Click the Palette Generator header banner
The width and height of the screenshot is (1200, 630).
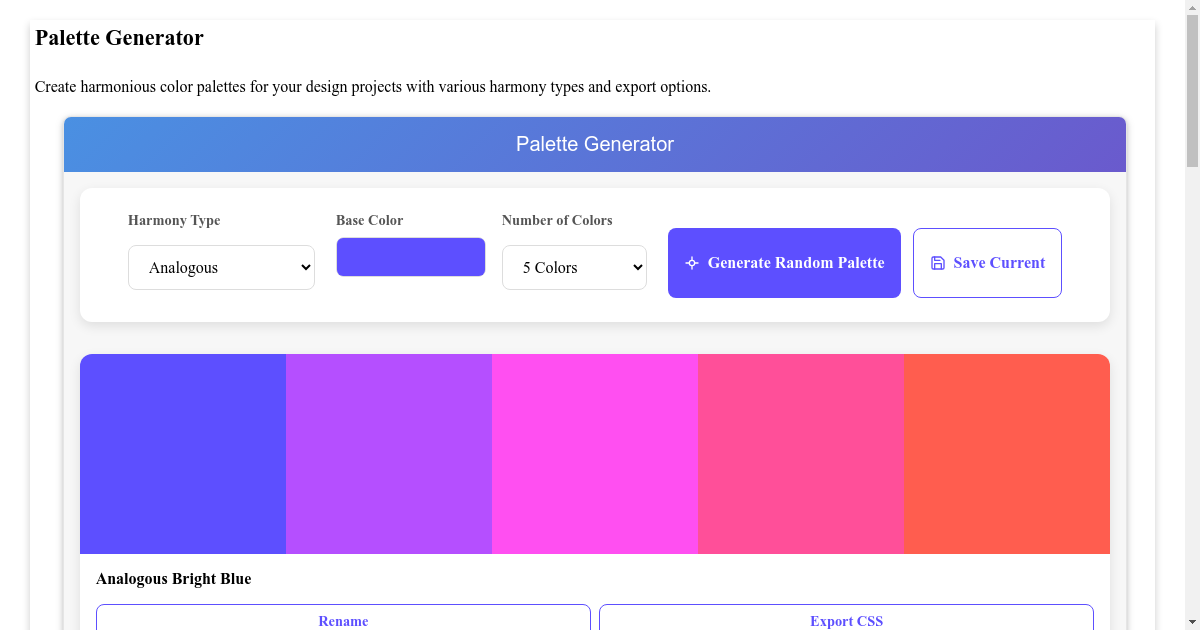[x=595, y=144]
